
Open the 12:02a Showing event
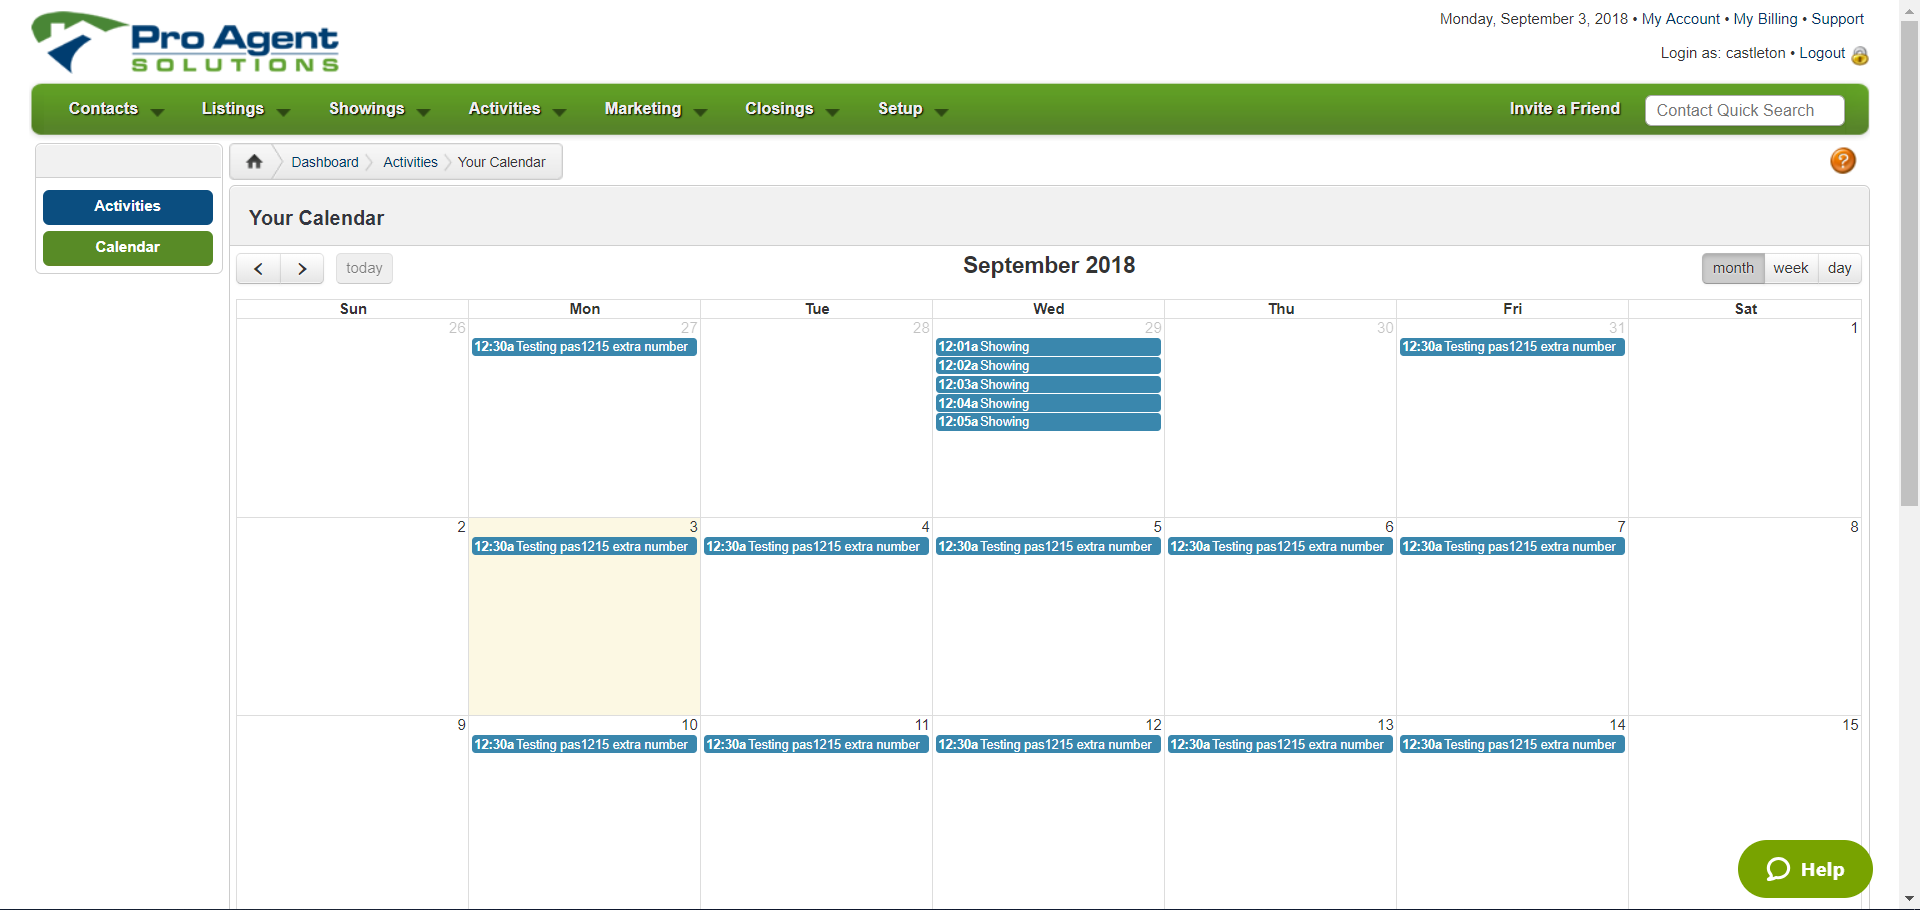click(1048, 366)
